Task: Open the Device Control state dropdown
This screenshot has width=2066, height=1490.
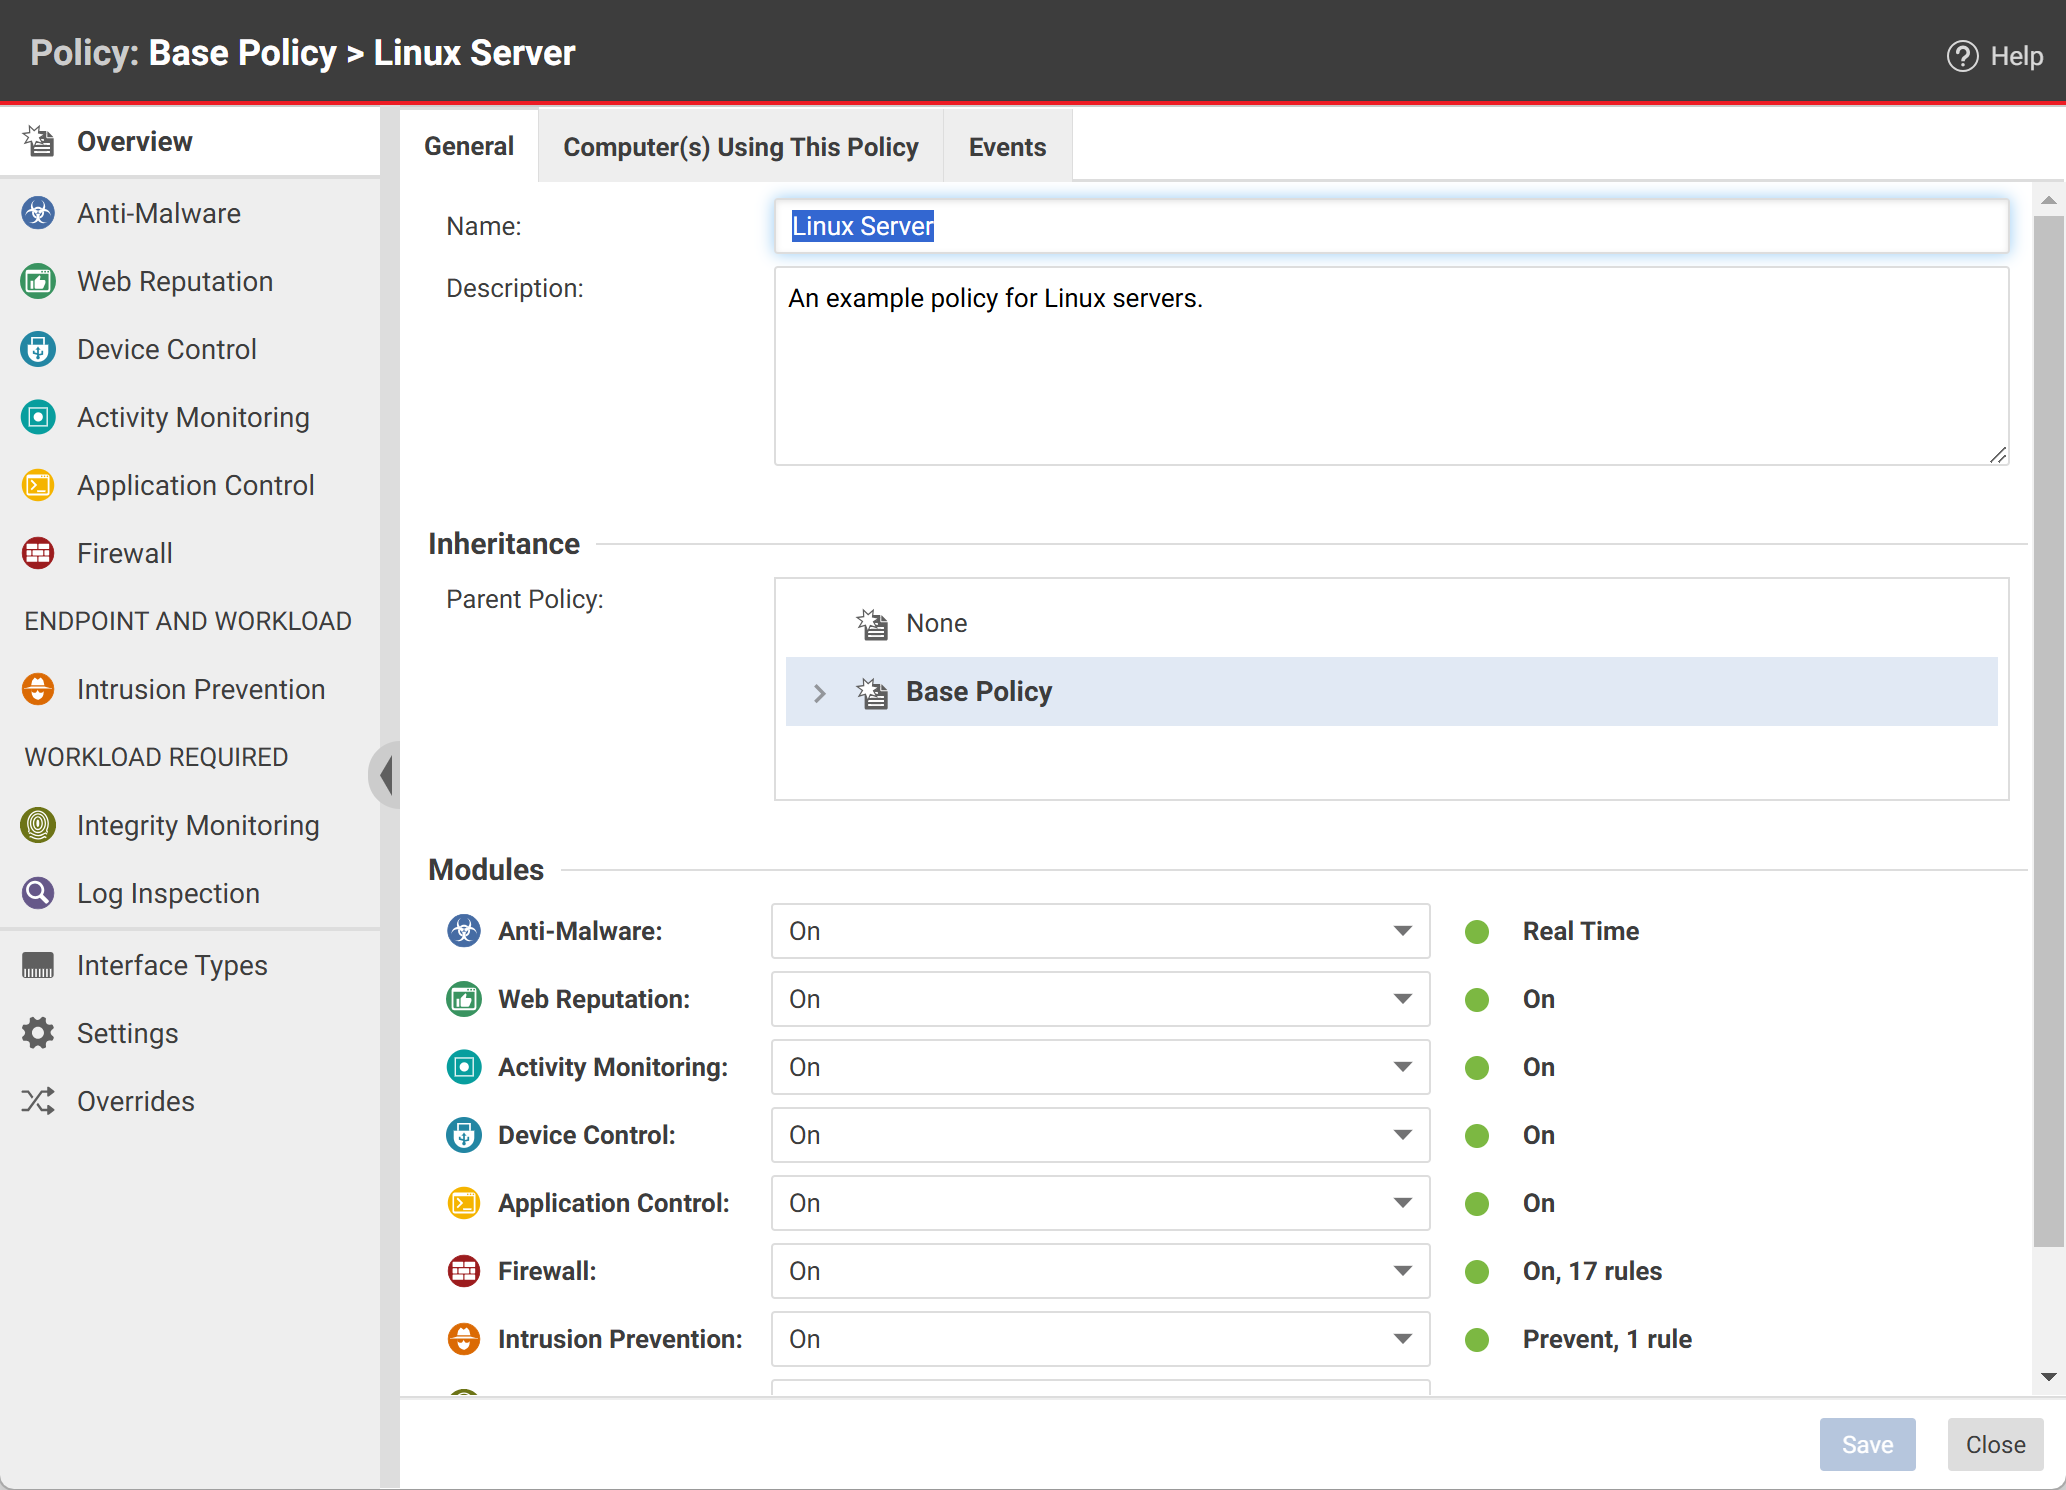Action: pyautogui.click(x=1100, y=1135)
